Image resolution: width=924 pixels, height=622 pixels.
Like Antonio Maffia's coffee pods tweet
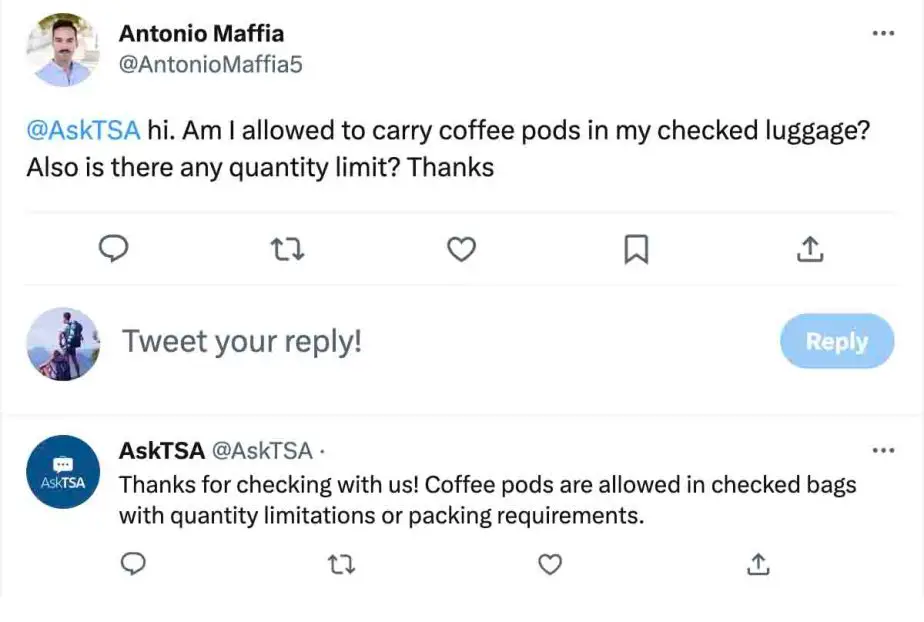[x=461, y=249]
